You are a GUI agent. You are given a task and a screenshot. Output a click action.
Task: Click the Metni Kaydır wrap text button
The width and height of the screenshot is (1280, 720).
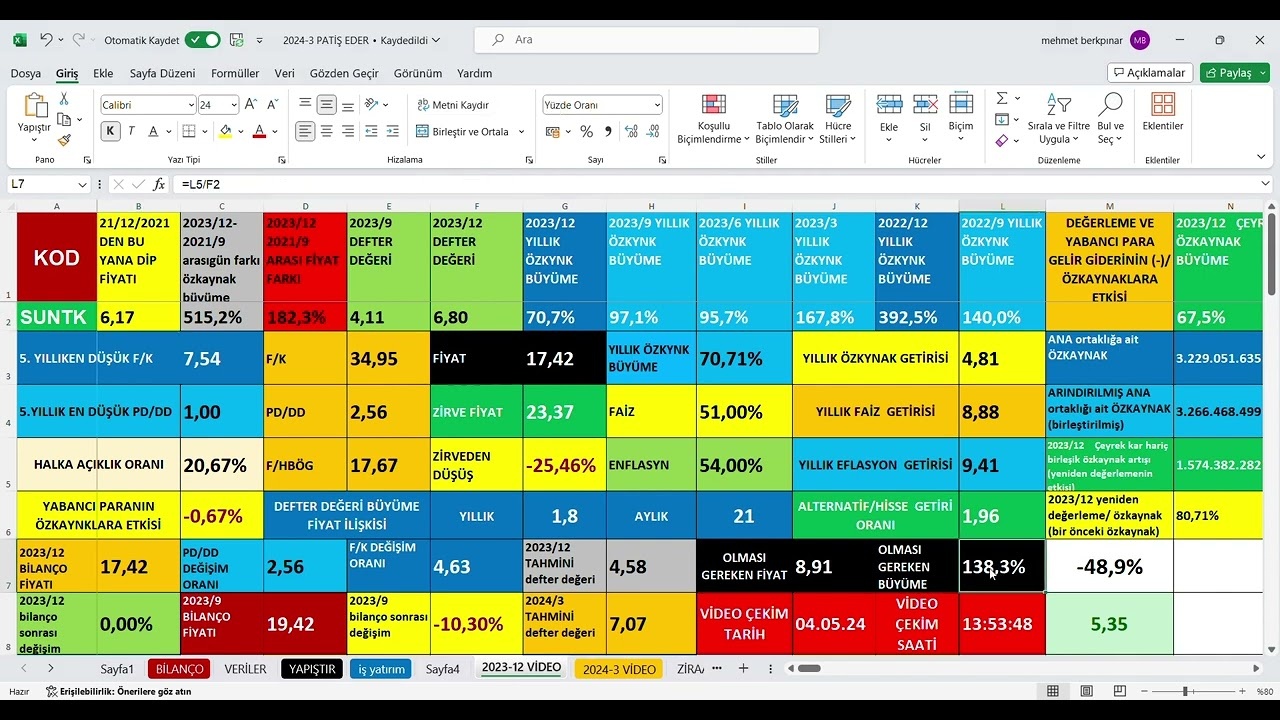pyautogui.click(x=453, y=105)
